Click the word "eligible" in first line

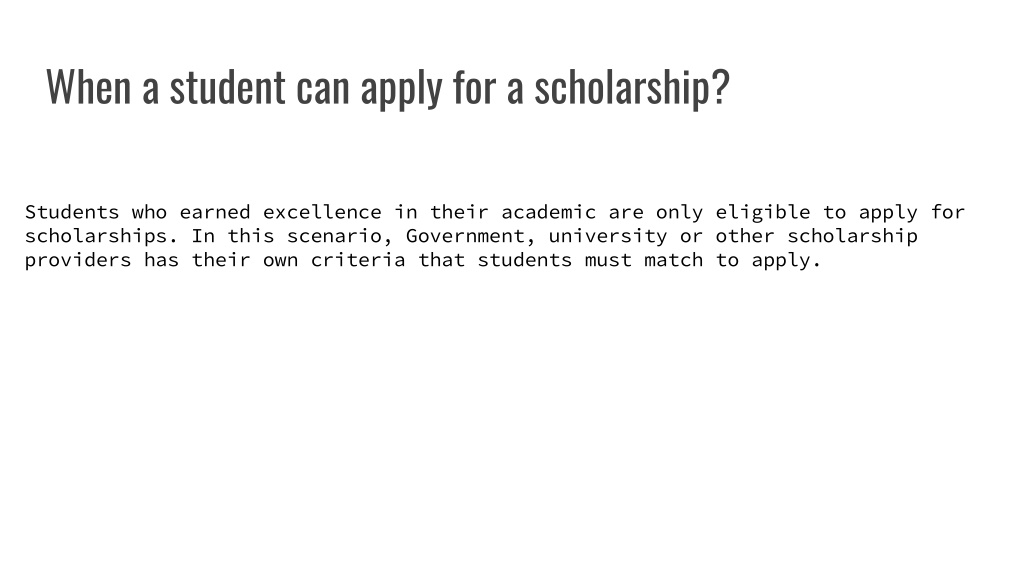763,213
